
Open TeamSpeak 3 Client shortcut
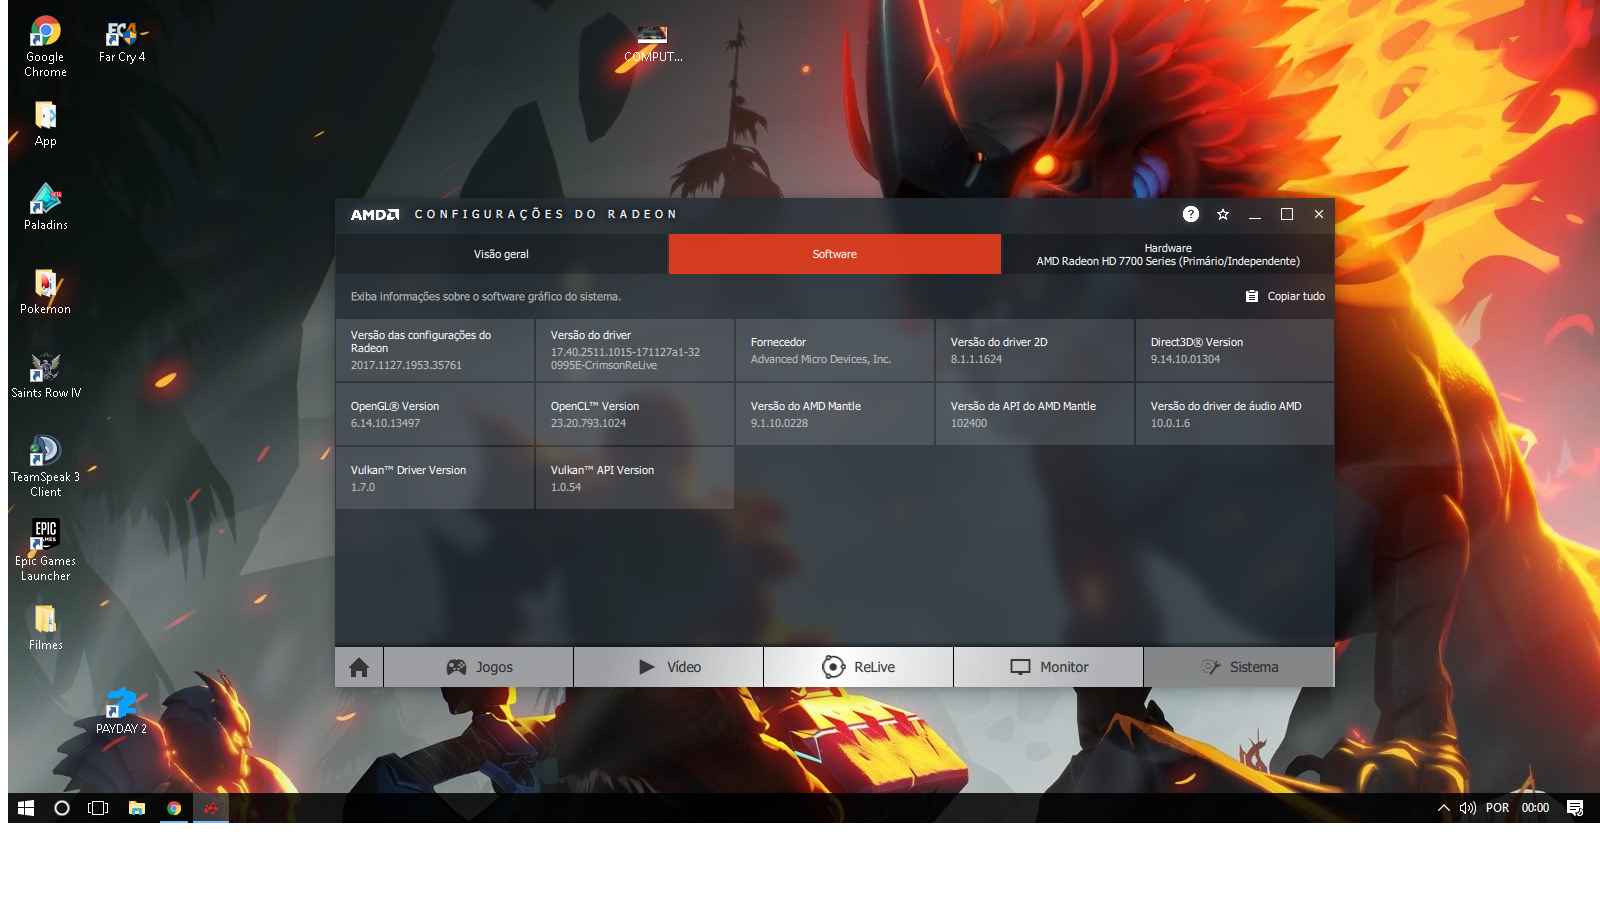coord(45,465)
